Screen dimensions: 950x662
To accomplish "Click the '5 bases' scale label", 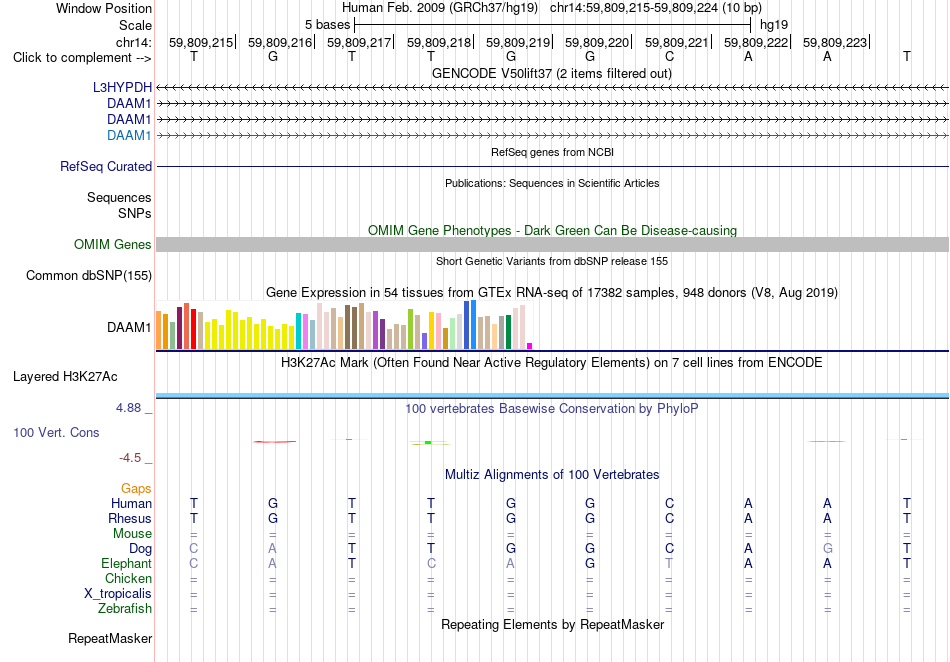I will click(x=327, y=25).
